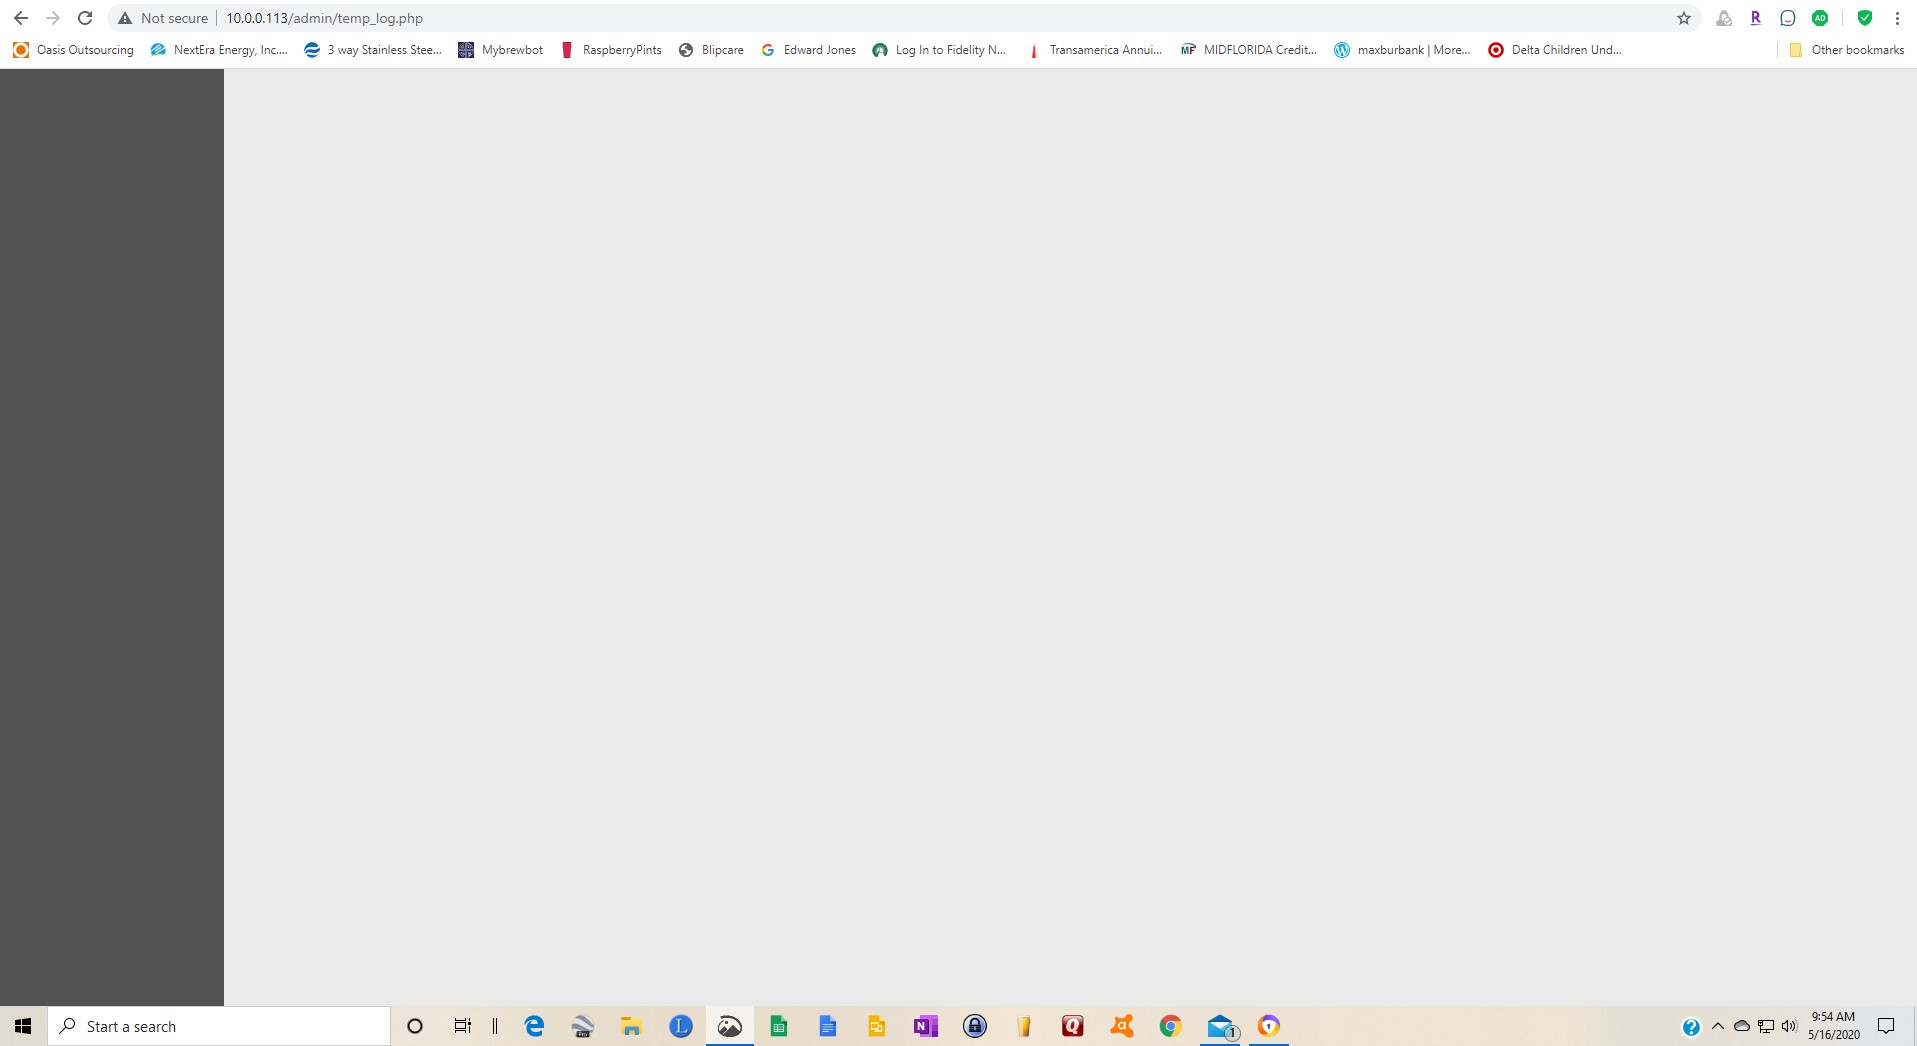Open the Edward Jones bookmark

[808, 50]
